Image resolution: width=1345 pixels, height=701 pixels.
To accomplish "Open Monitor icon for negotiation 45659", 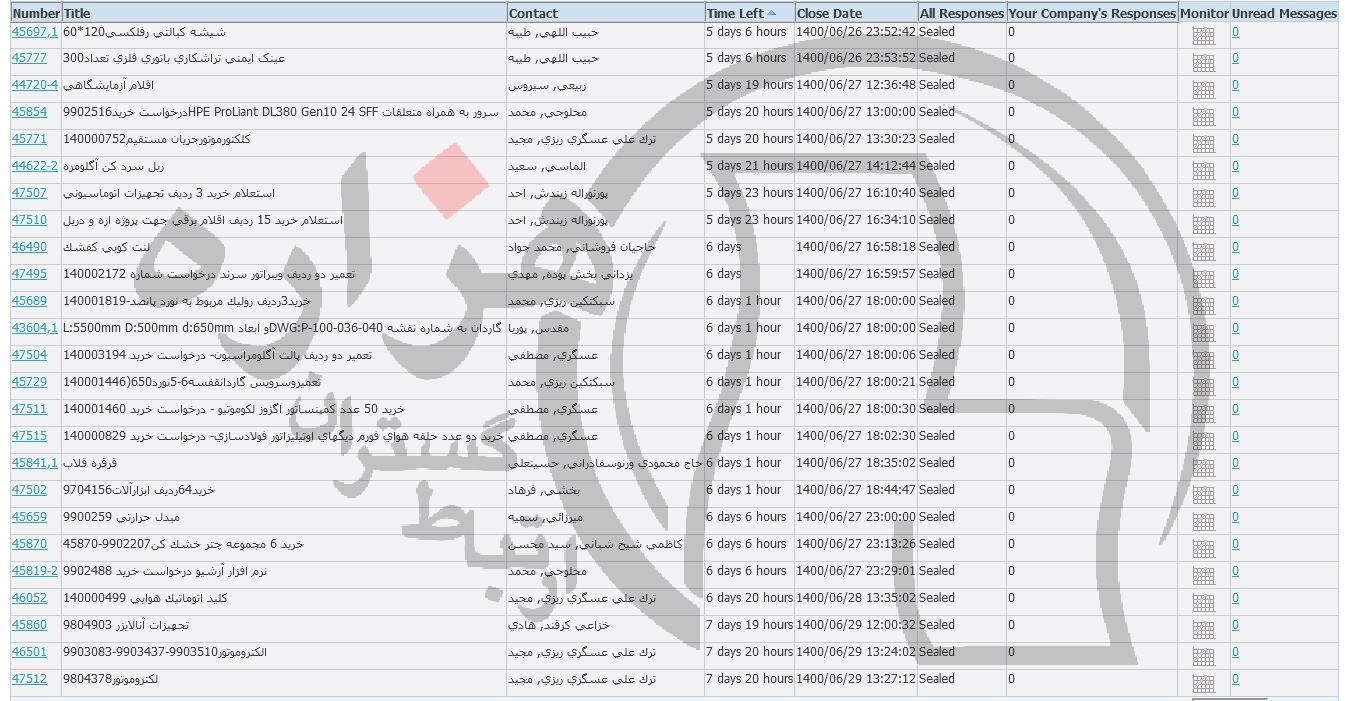I will click(1203, 521).
